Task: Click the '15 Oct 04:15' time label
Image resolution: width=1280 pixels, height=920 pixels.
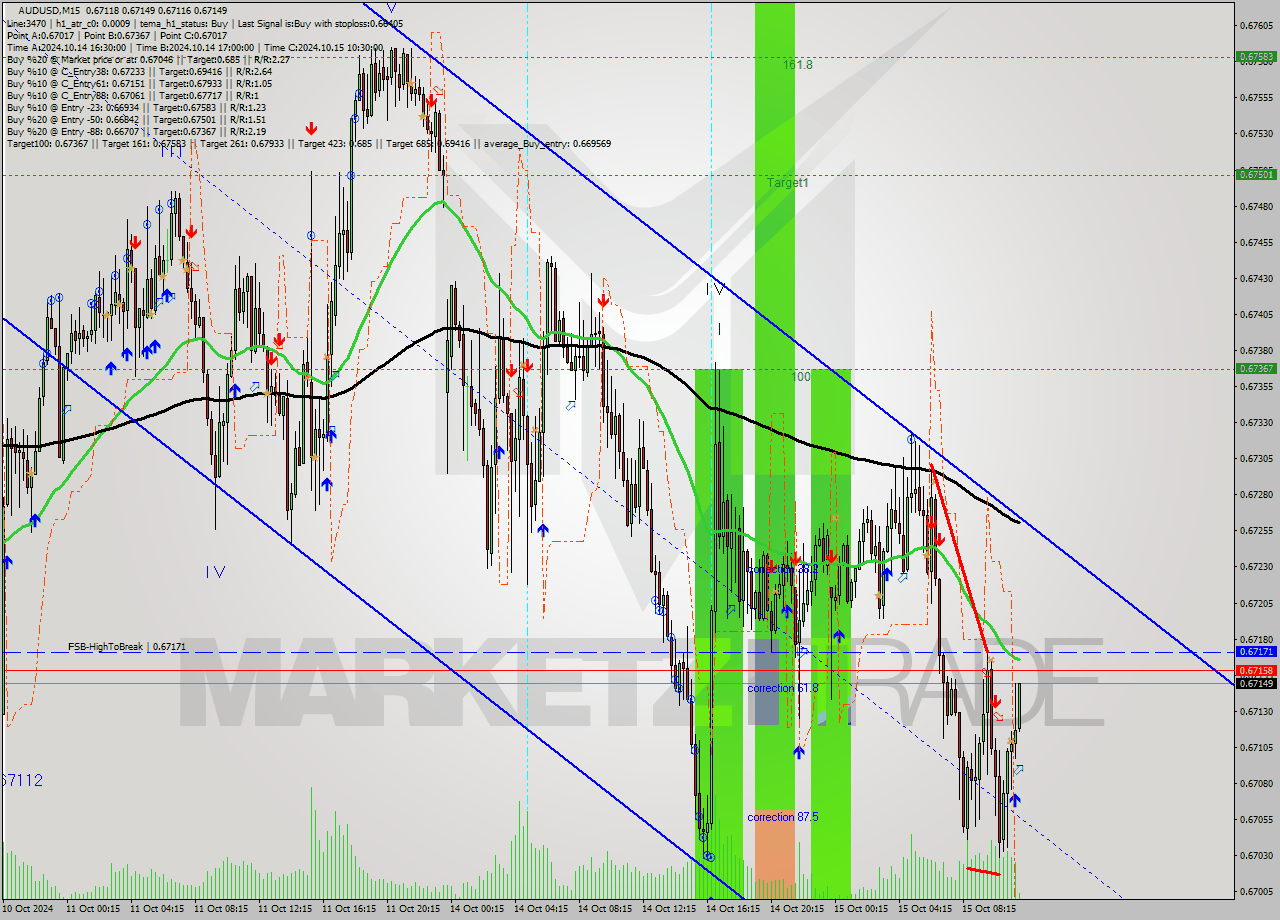Action: [925, 909]
